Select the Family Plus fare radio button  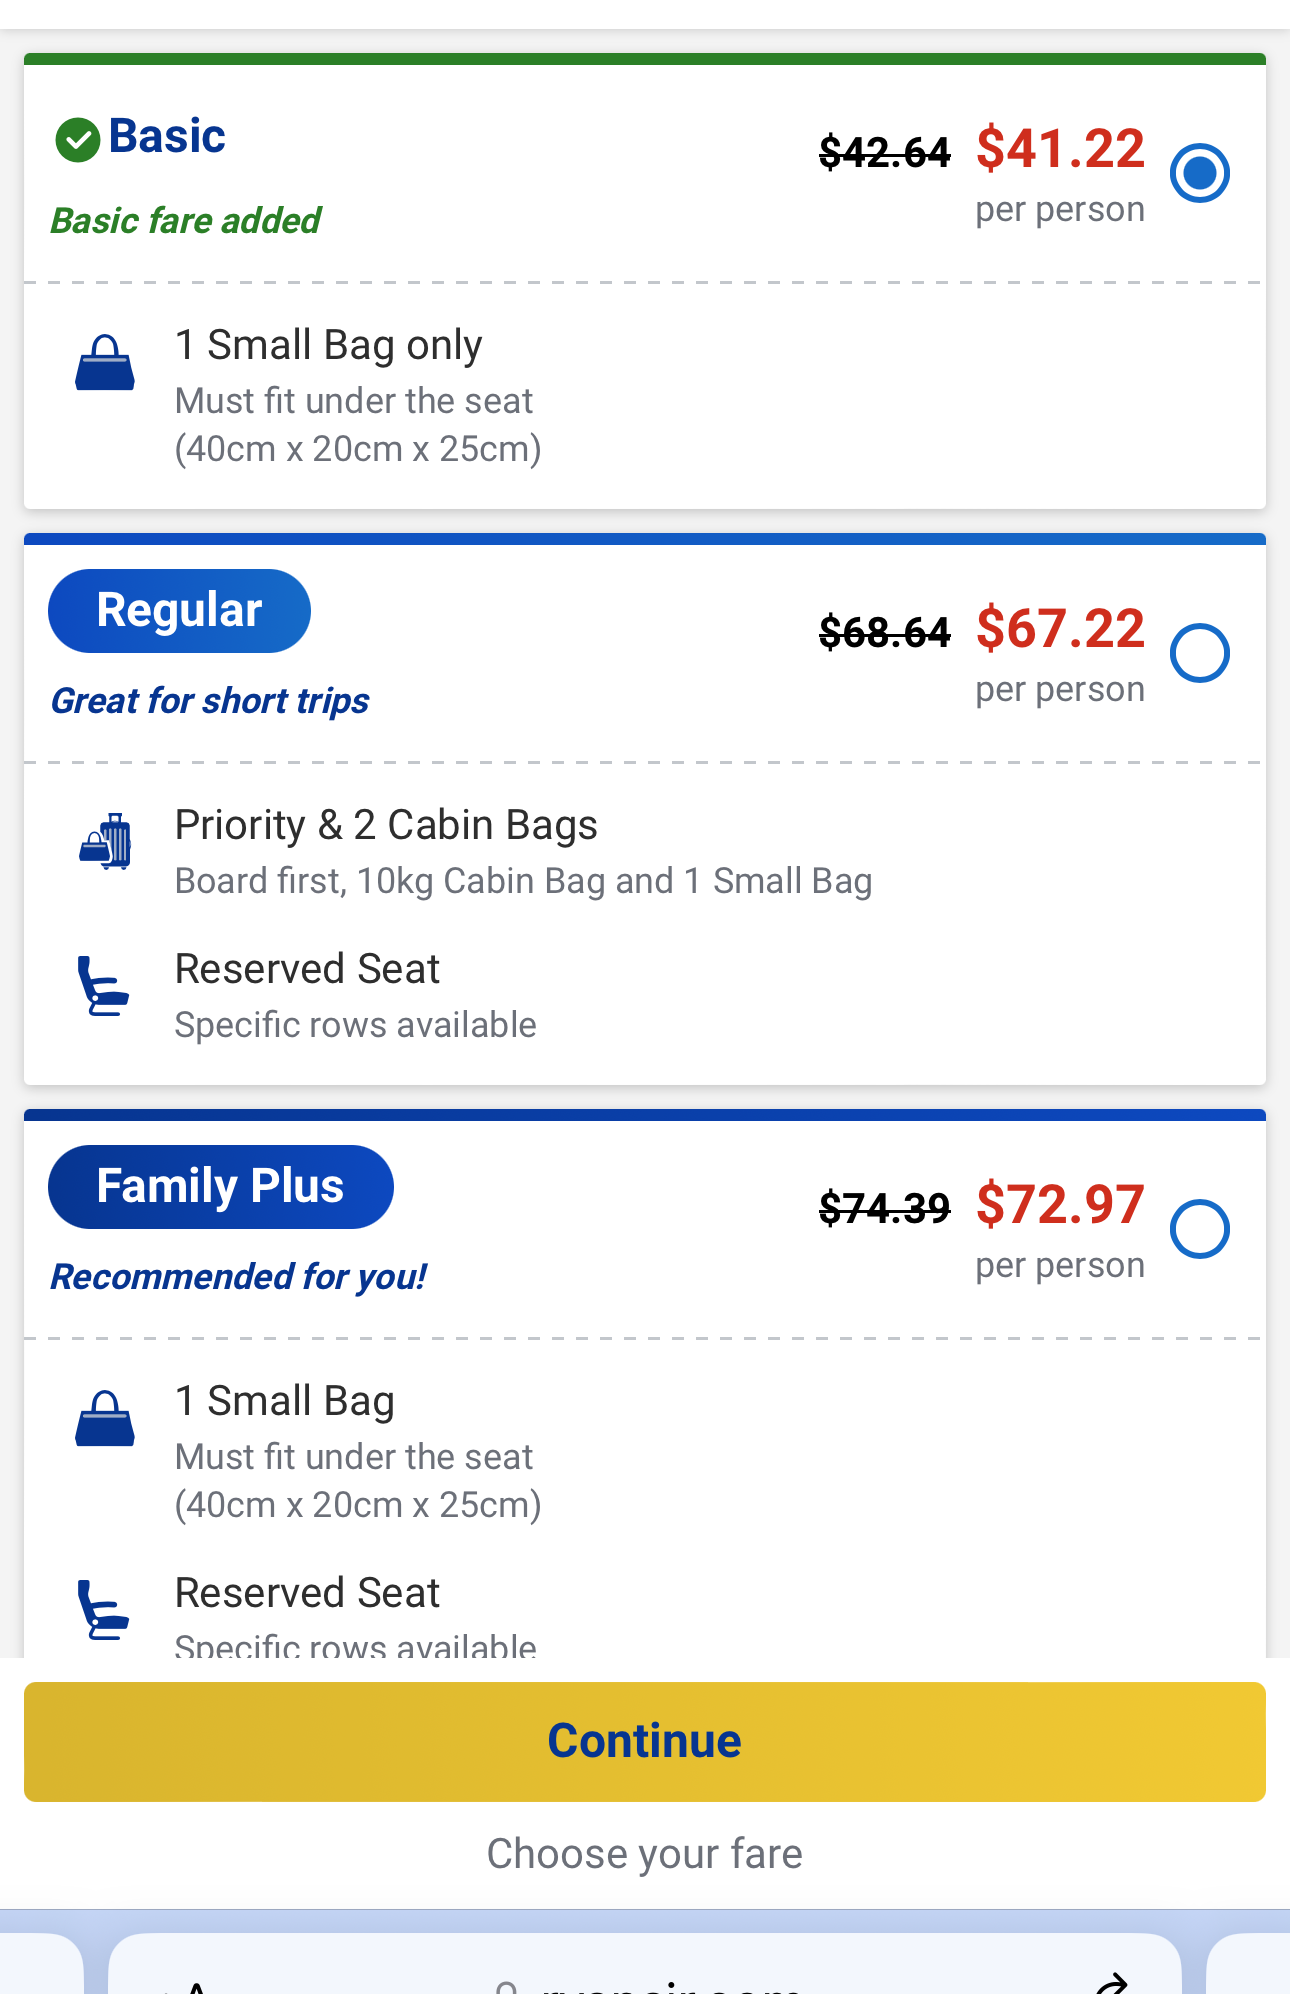(1199, 1229)
